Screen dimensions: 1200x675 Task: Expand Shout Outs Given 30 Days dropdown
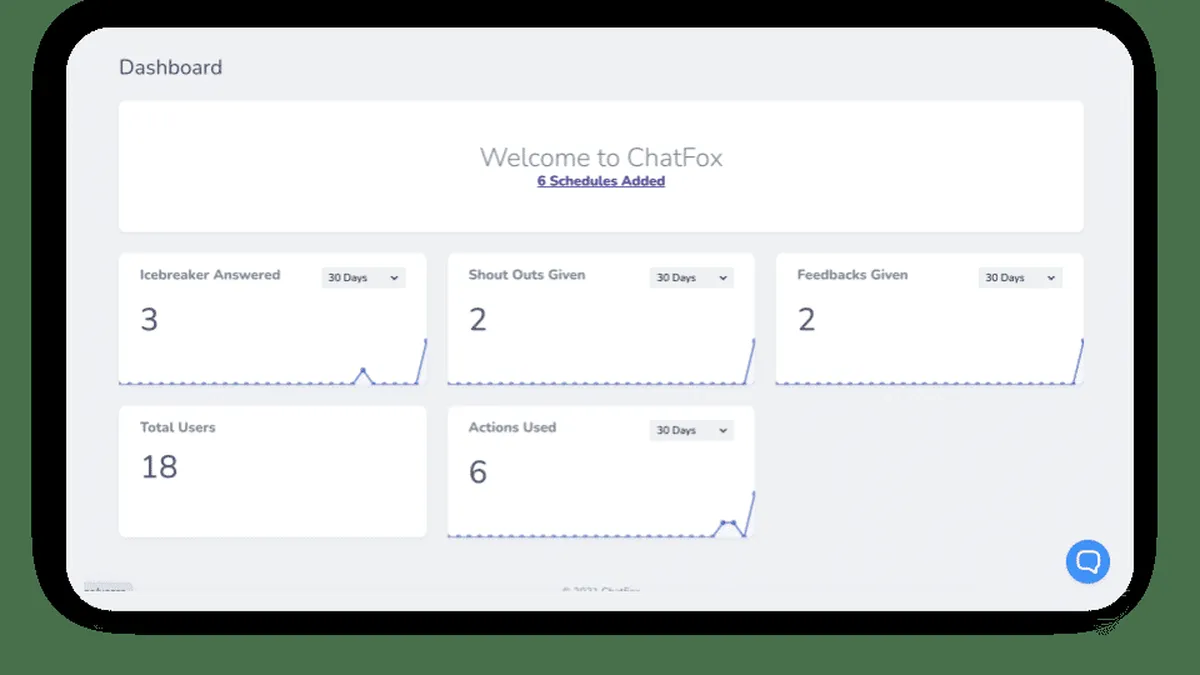coord(692,277)
